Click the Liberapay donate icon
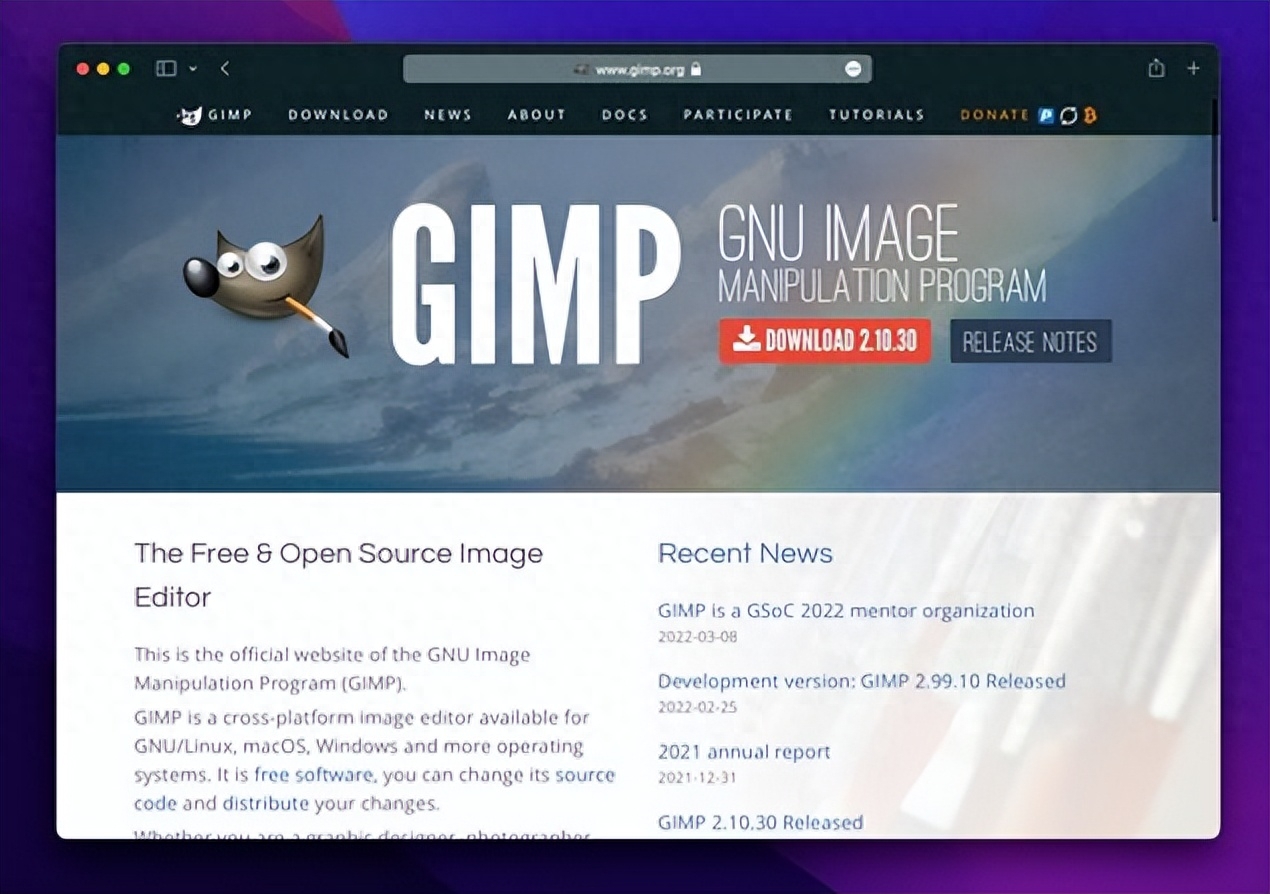The width and height of the screenshot is (1270, 894). 1068,115
